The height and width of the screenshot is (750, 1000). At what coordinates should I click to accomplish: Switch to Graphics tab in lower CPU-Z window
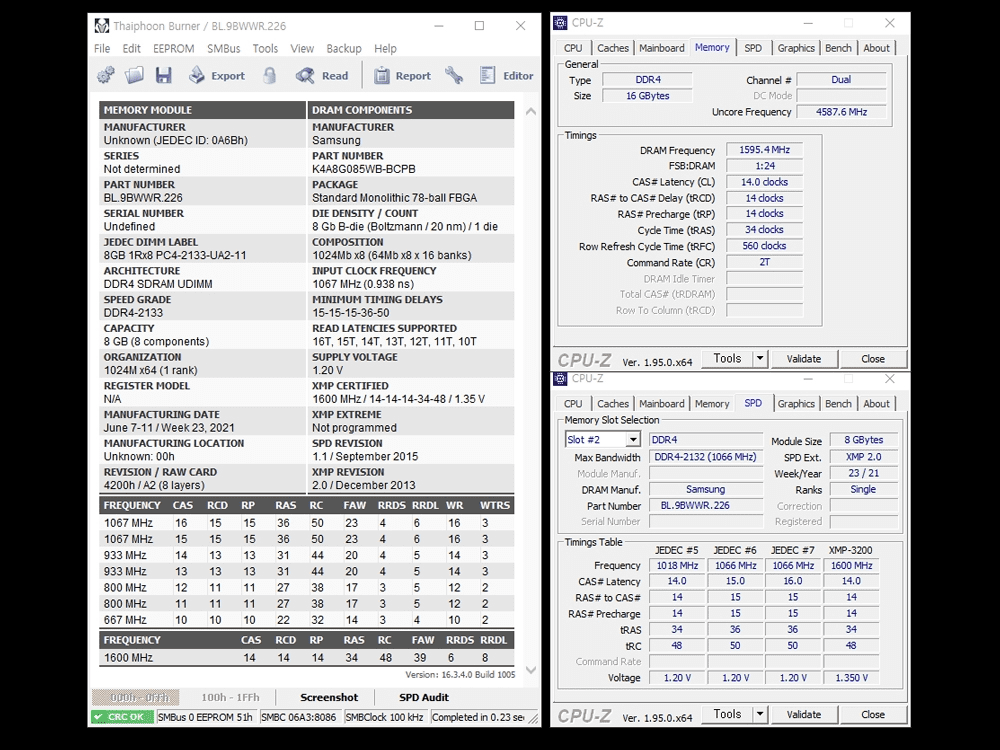click(x=795, y=404)
